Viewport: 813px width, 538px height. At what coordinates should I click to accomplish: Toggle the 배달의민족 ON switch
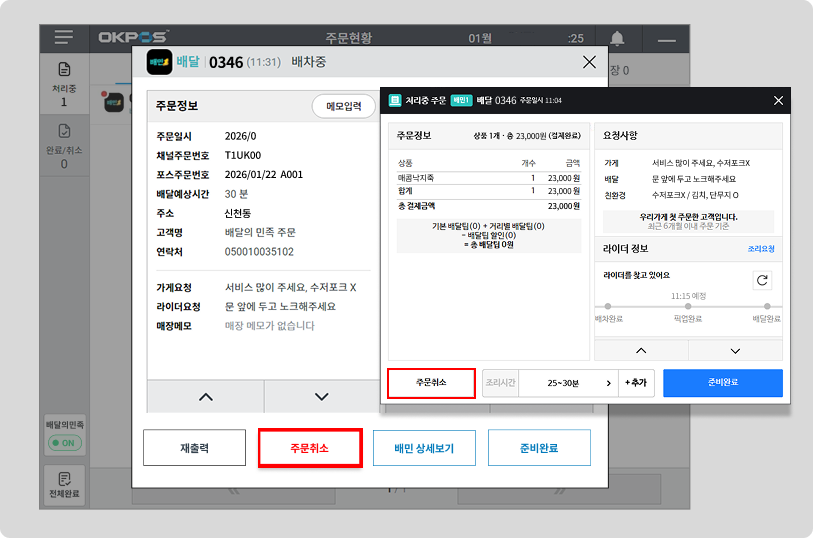(x=64, y=442)
